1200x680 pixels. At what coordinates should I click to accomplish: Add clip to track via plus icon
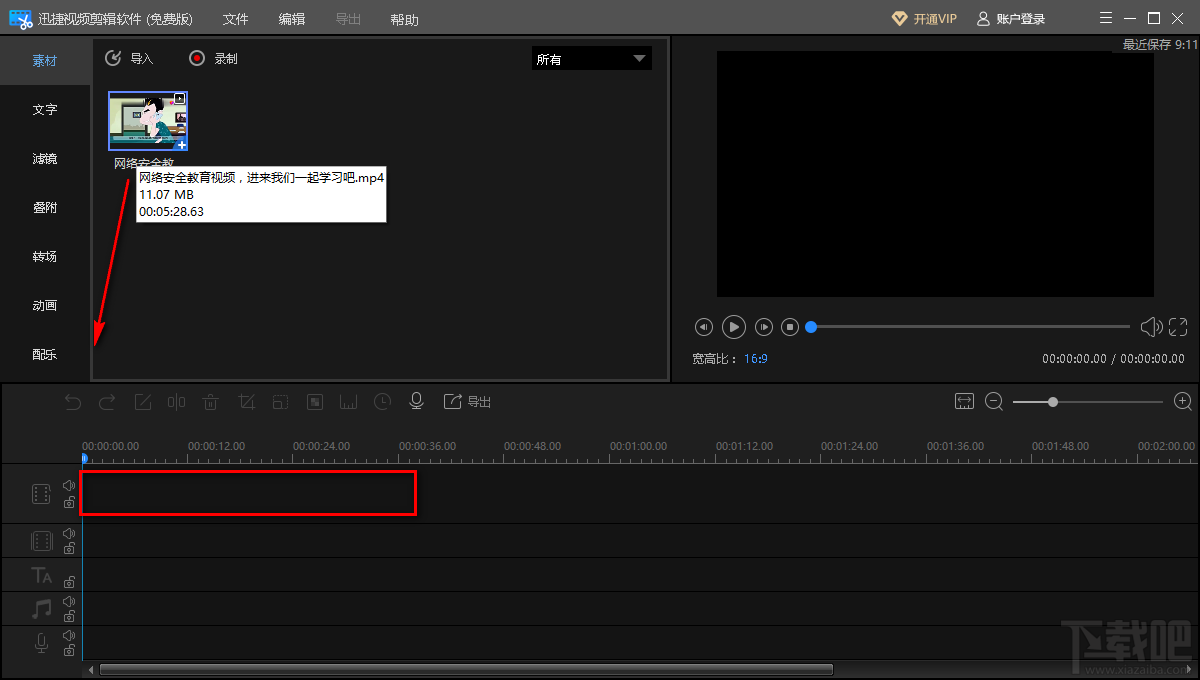(182, 145)
